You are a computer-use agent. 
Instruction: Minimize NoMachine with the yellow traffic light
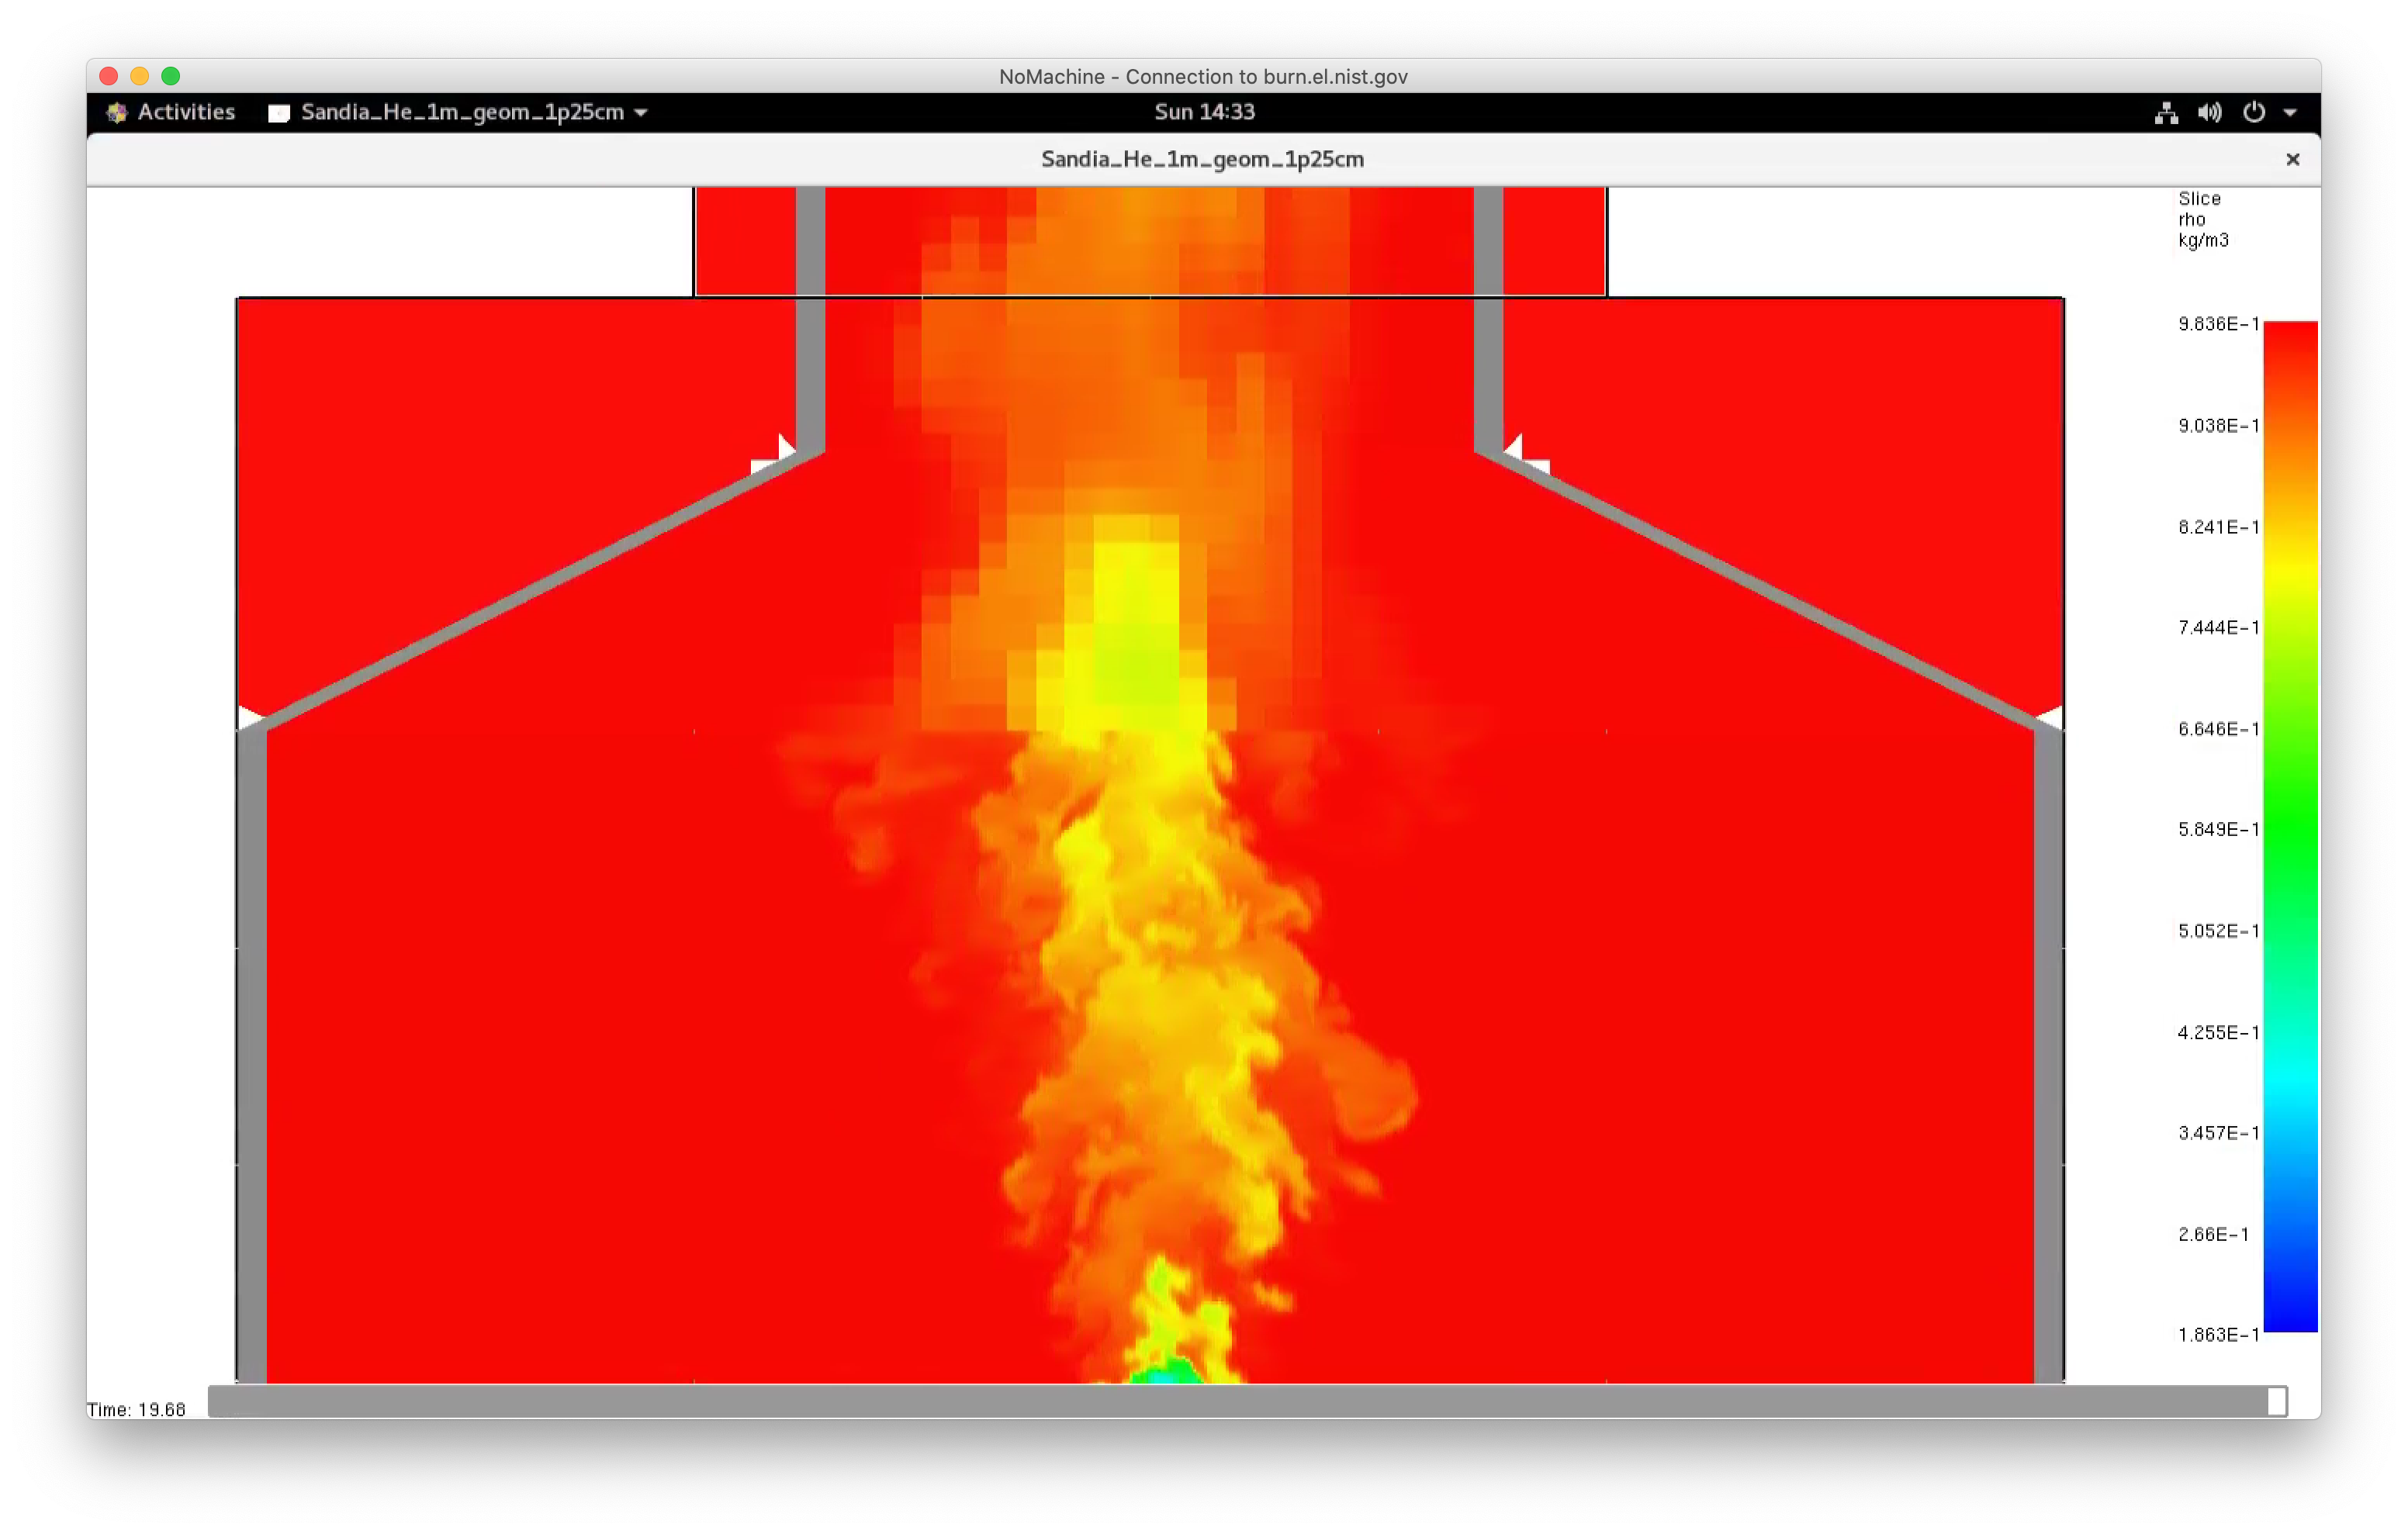139,76
